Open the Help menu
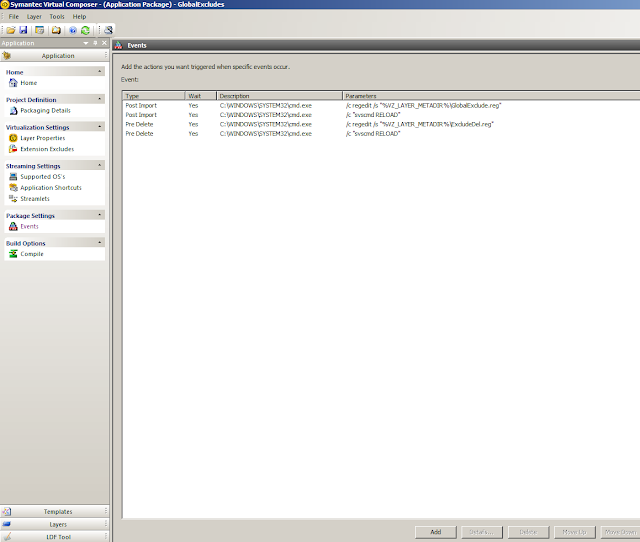 tap(79, 17)
